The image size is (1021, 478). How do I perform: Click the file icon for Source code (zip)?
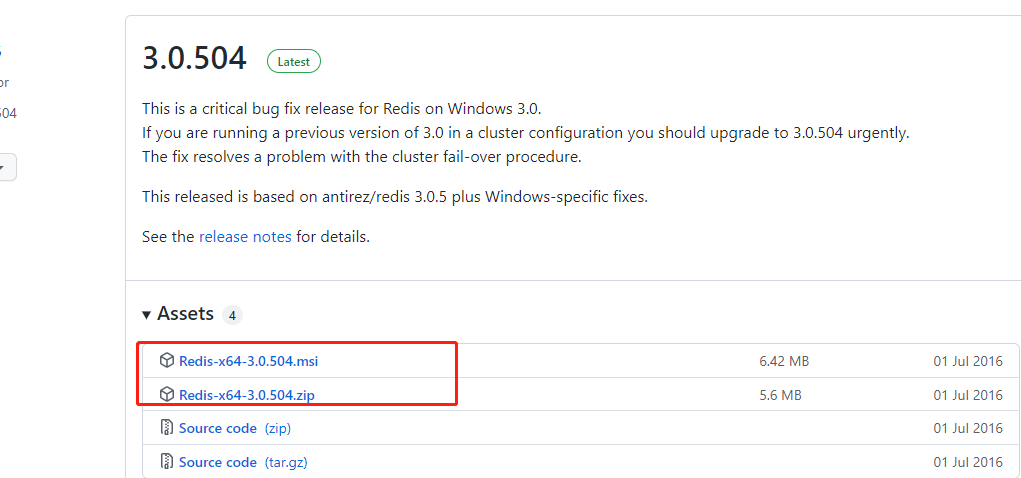pyautogui.click(x=167, y=428)
